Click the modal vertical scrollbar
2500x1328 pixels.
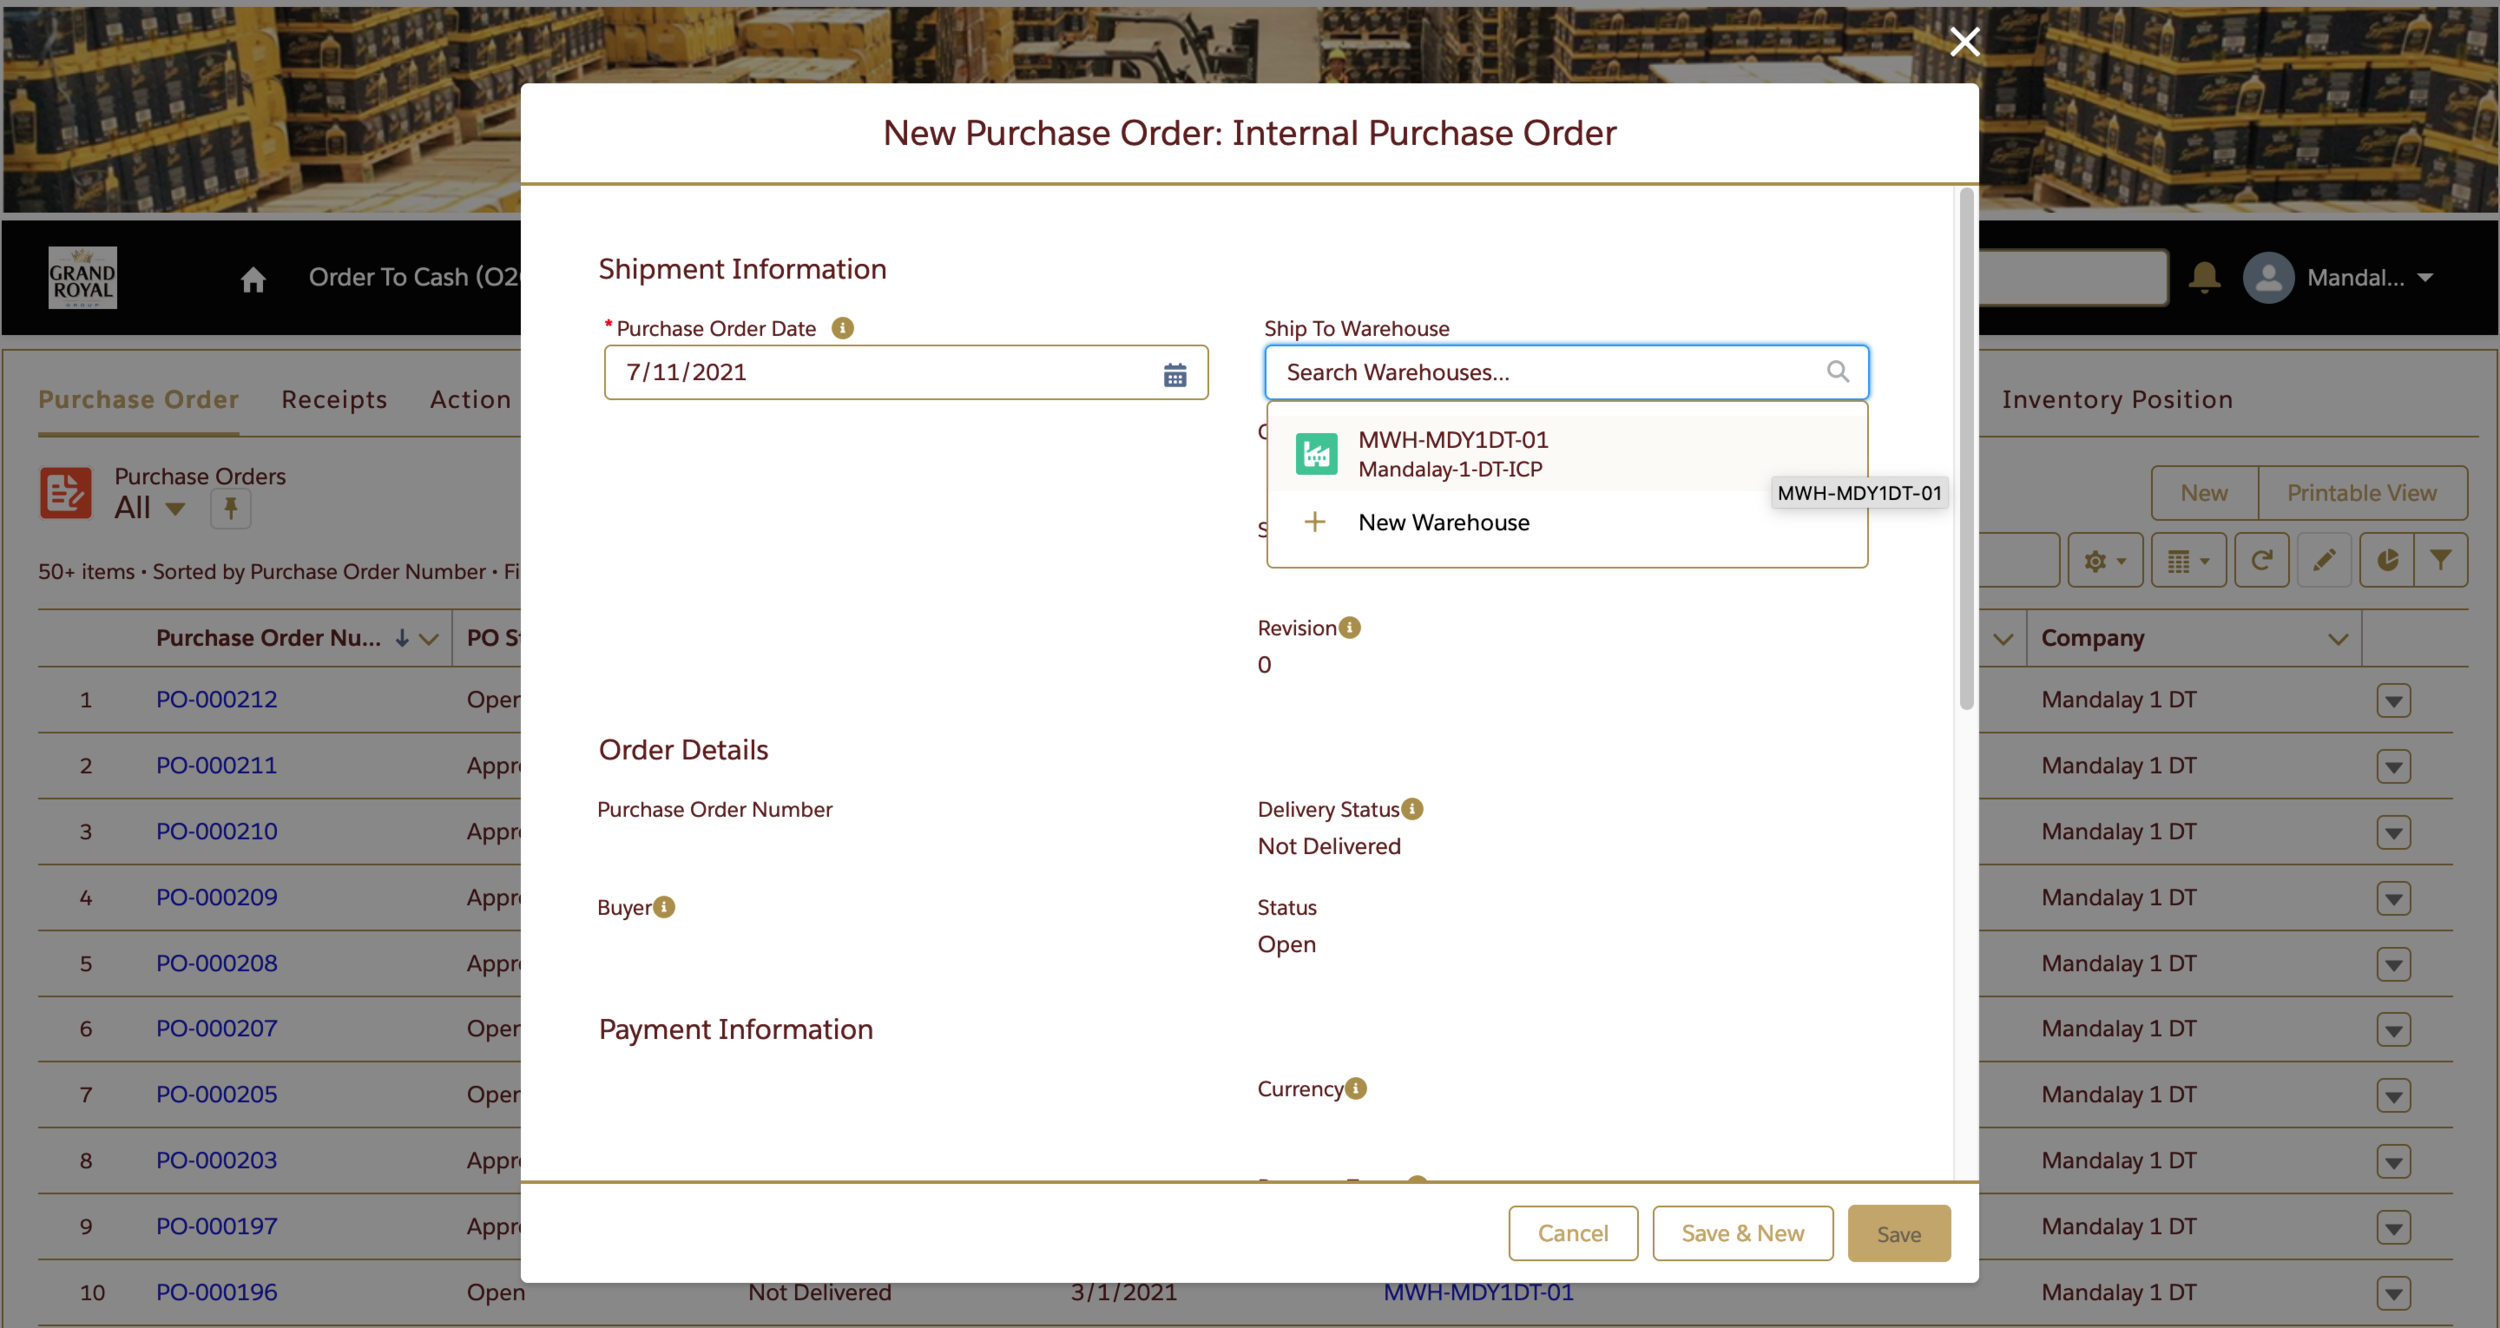pyautogui.click(x=1966, y=450)
